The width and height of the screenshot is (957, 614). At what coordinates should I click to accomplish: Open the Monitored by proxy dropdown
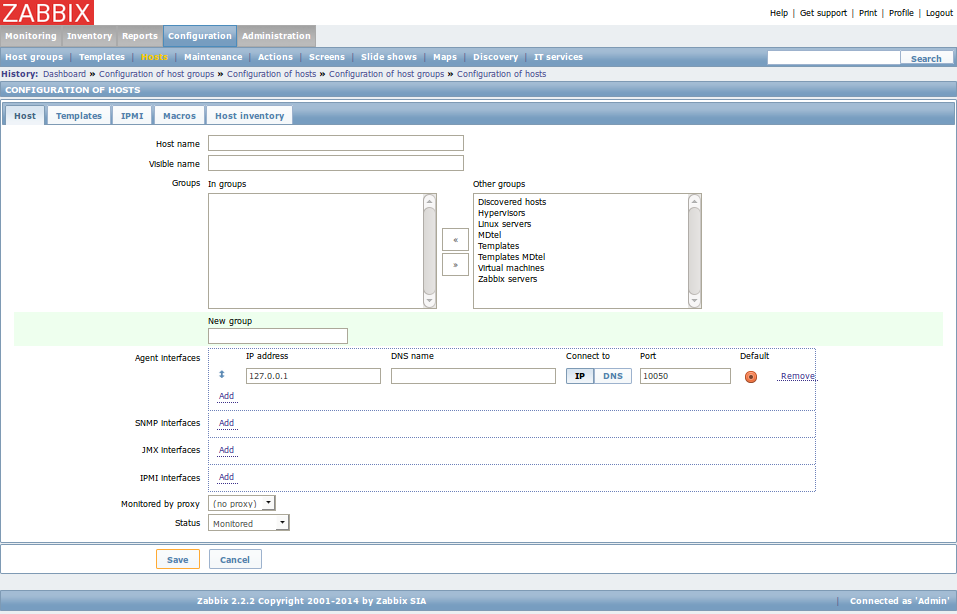242,504
